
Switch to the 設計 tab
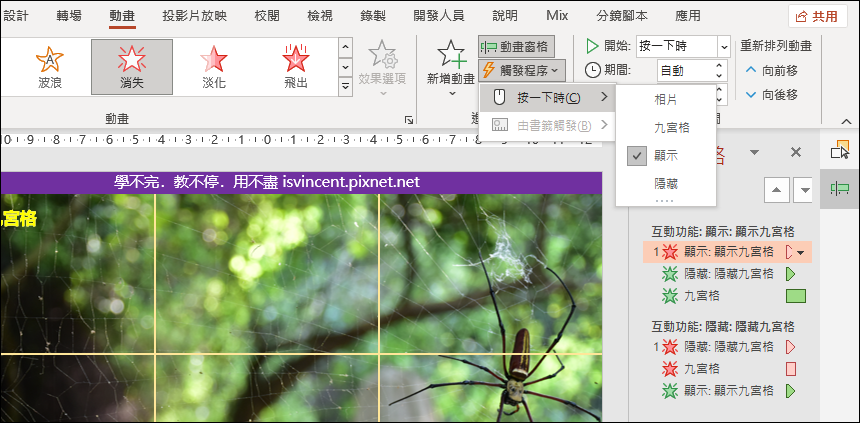pos(16,16)
